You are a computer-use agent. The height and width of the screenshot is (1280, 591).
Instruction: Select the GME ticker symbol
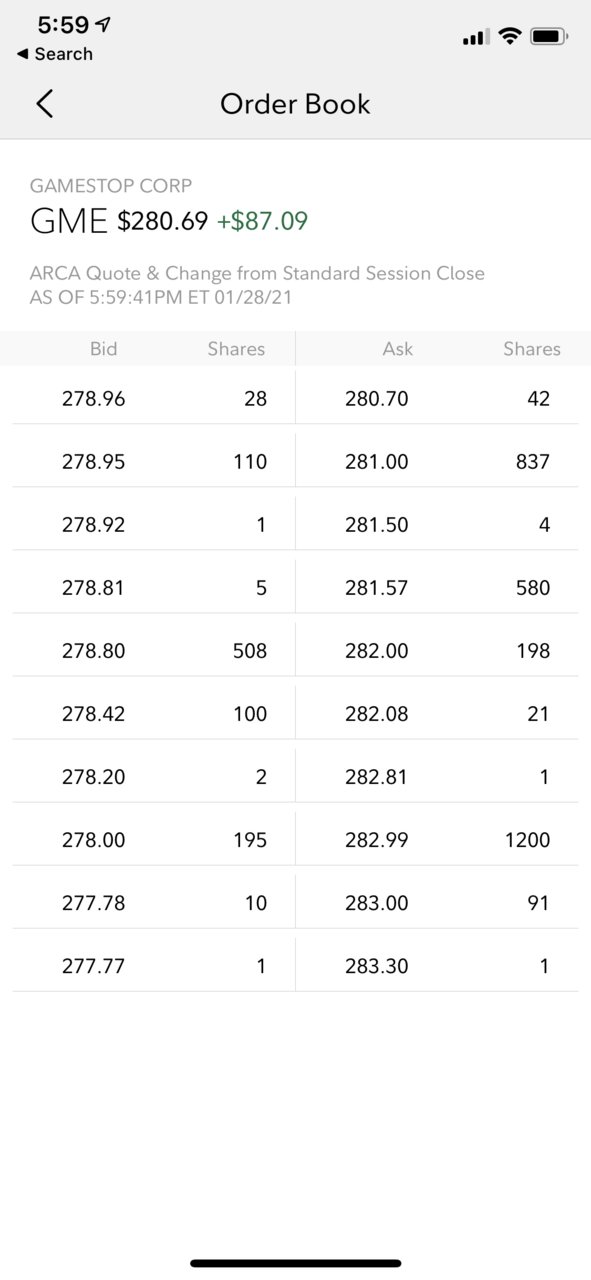pyautogui.click(x=69, y=221)
